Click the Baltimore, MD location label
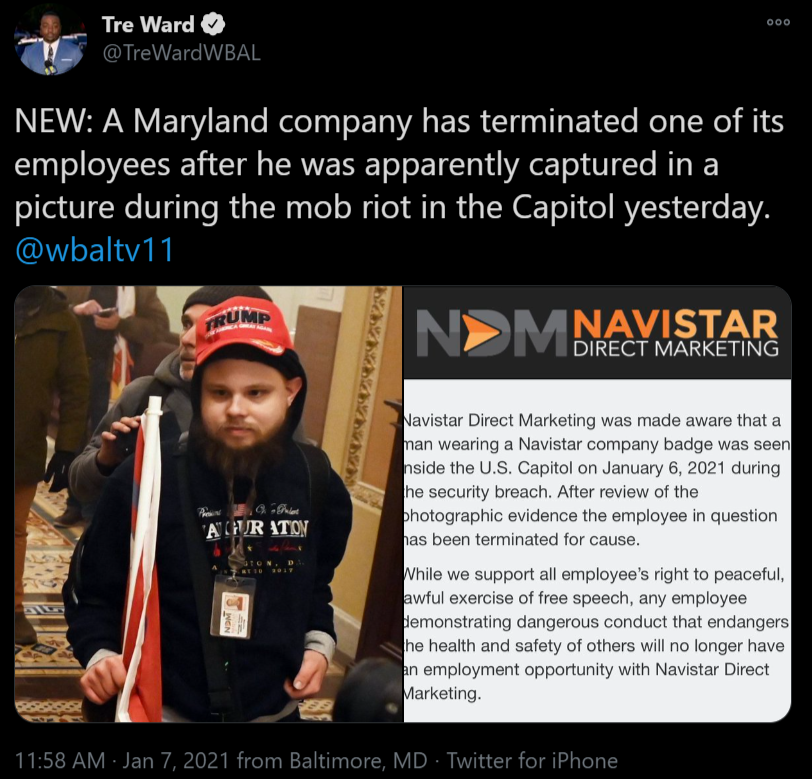 (x=358, y=760)
